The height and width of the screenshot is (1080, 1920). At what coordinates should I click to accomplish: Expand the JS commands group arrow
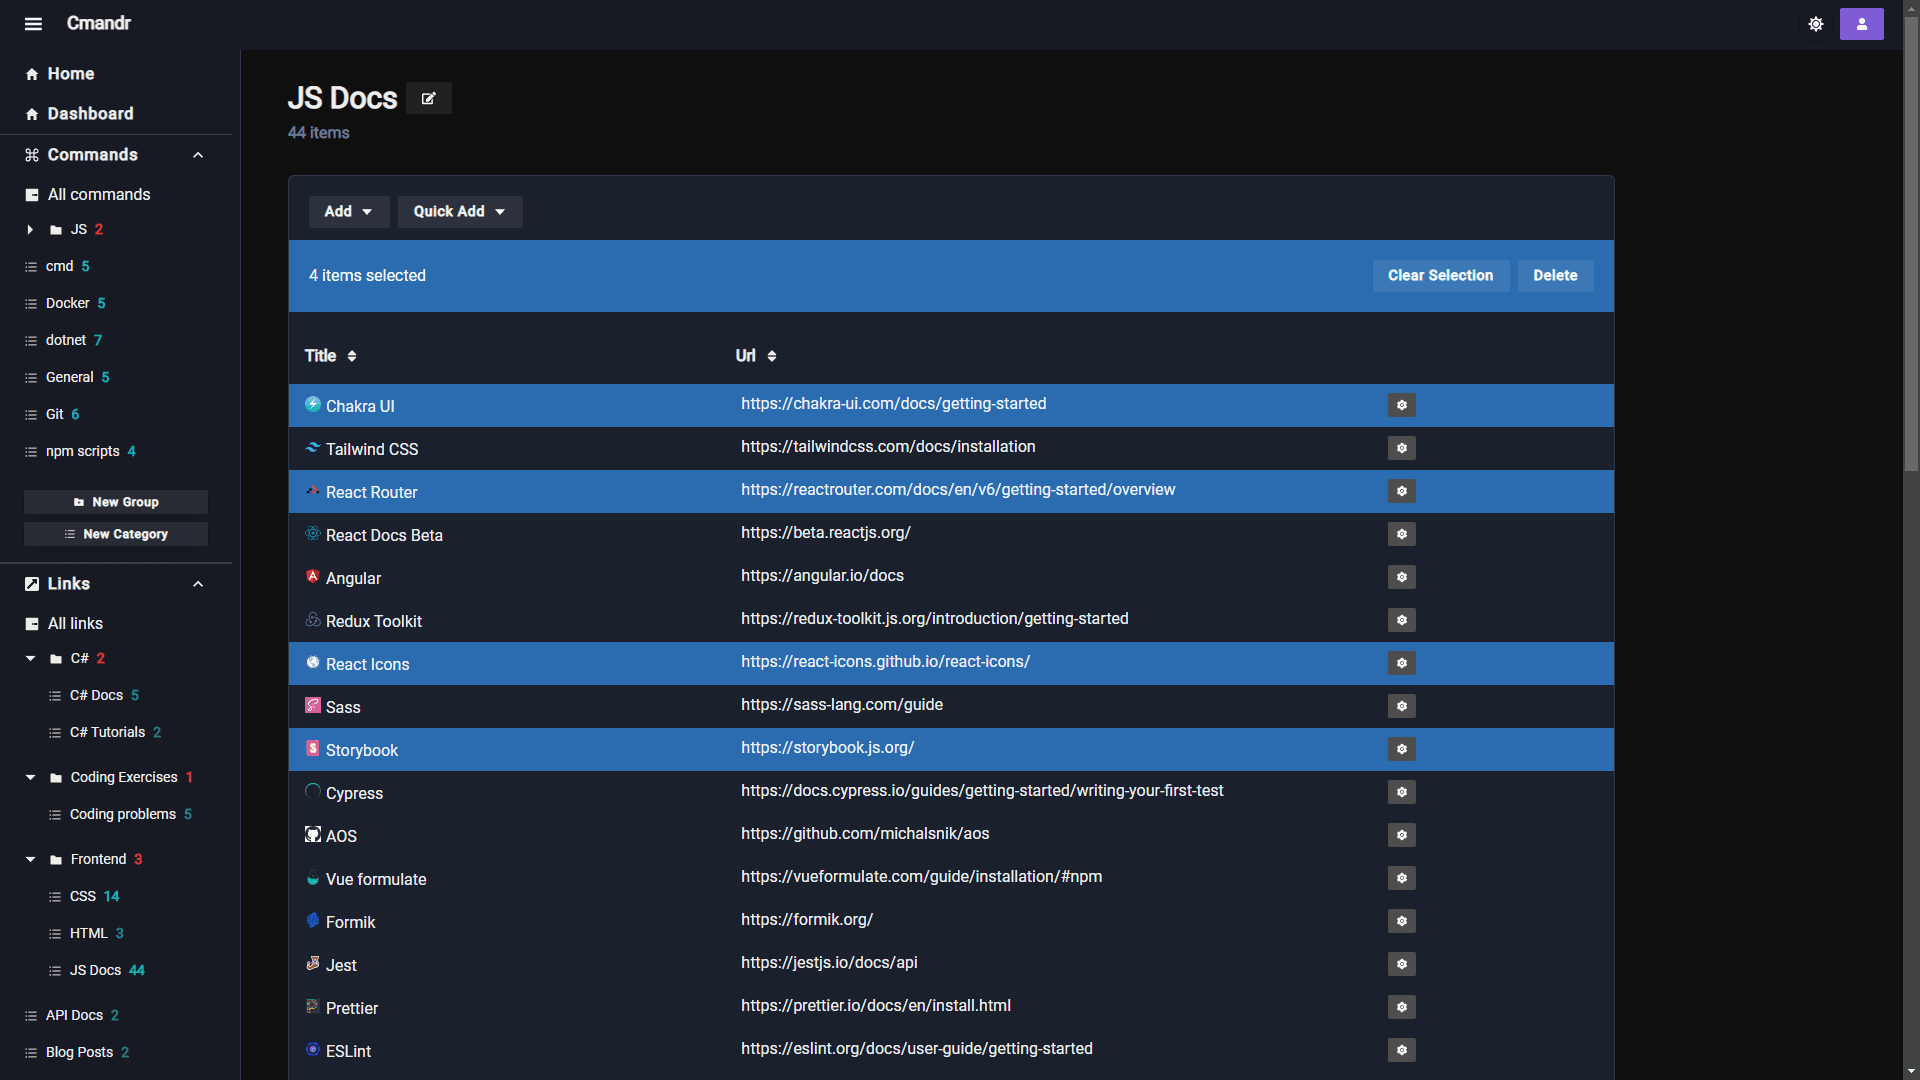pos(30,230)
